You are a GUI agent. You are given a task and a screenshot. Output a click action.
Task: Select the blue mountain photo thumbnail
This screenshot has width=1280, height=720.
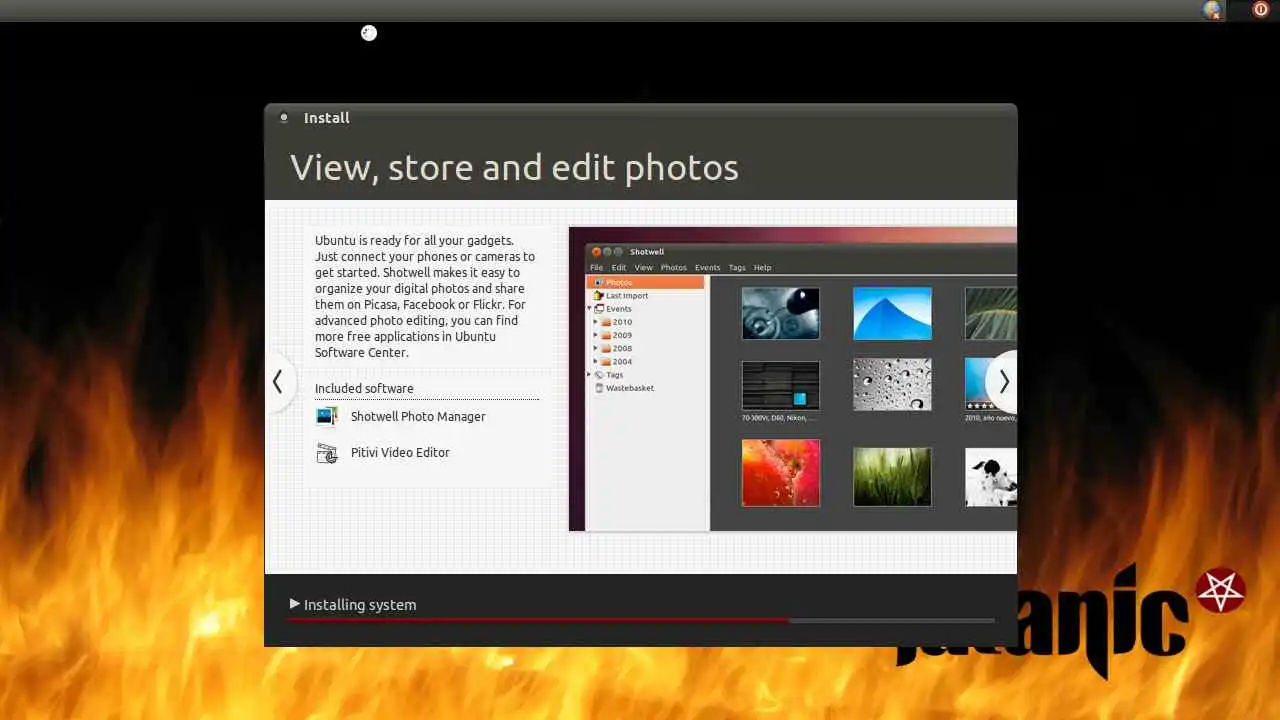coord(892,313)
